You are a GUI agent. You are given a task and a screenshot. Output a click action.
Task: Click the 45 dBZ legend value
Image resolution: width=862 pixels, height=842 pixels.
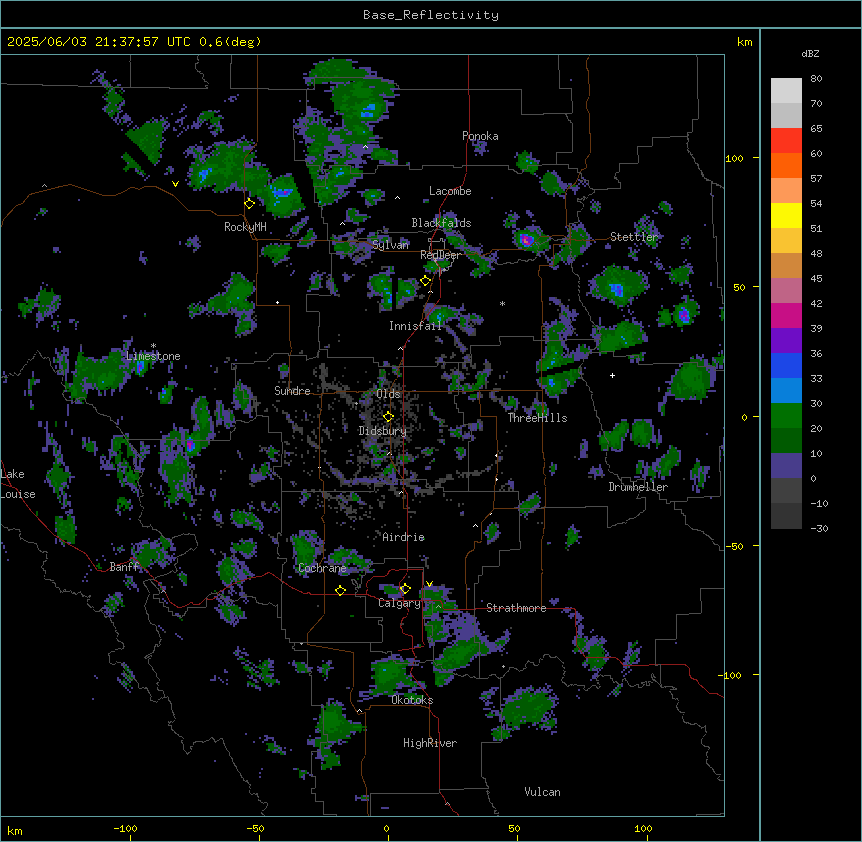click(x=816, y=279)
